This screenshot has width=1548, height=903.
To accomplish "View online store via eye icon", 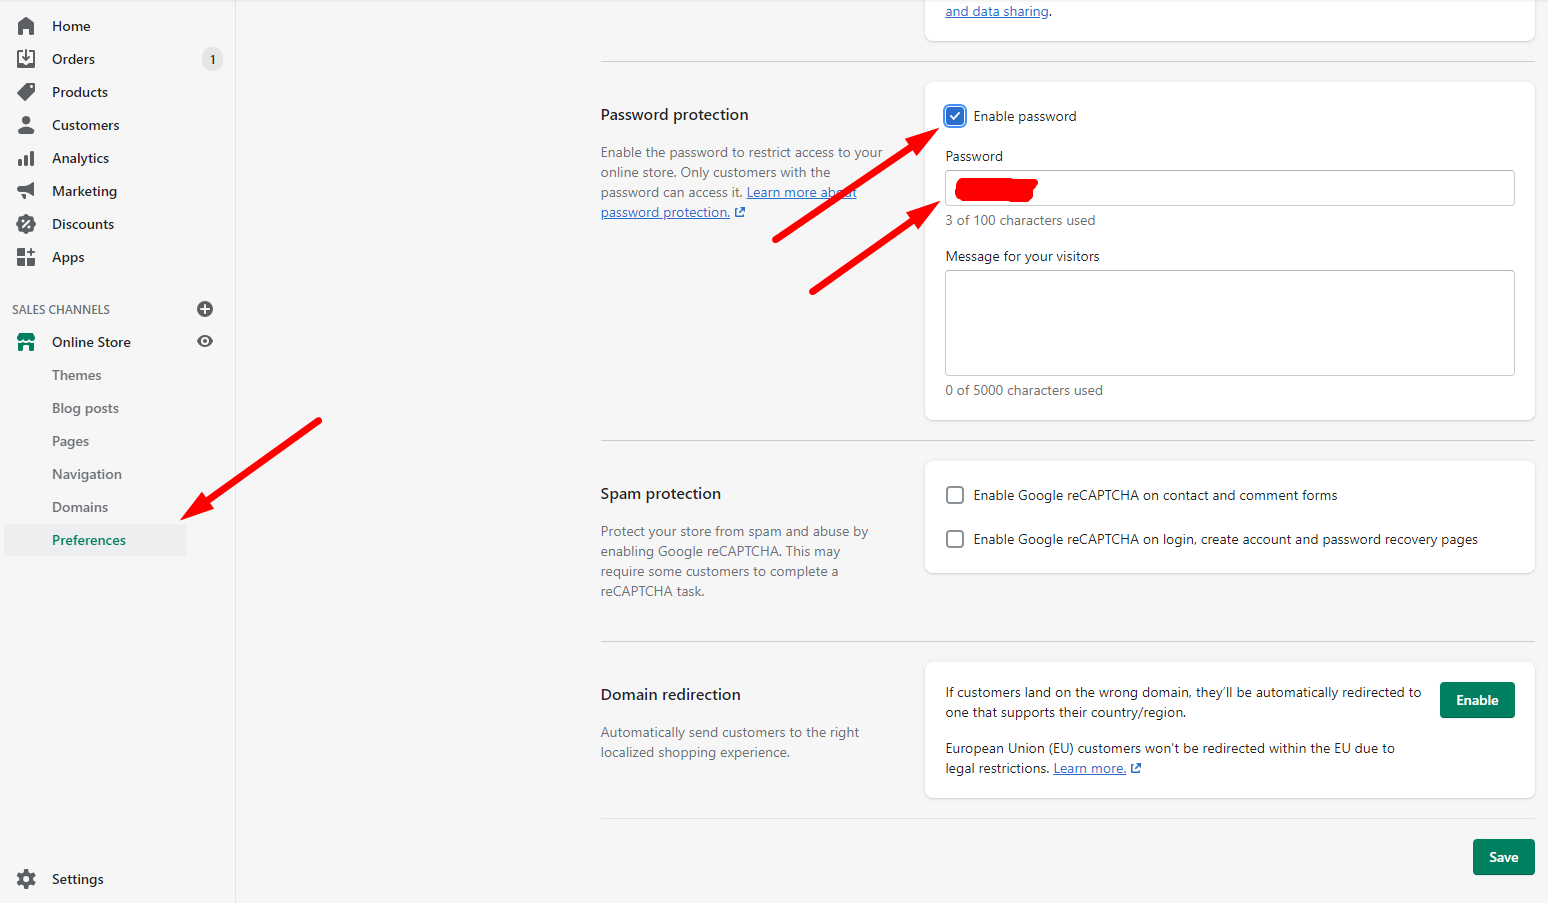I will click(x=205, y=342).
